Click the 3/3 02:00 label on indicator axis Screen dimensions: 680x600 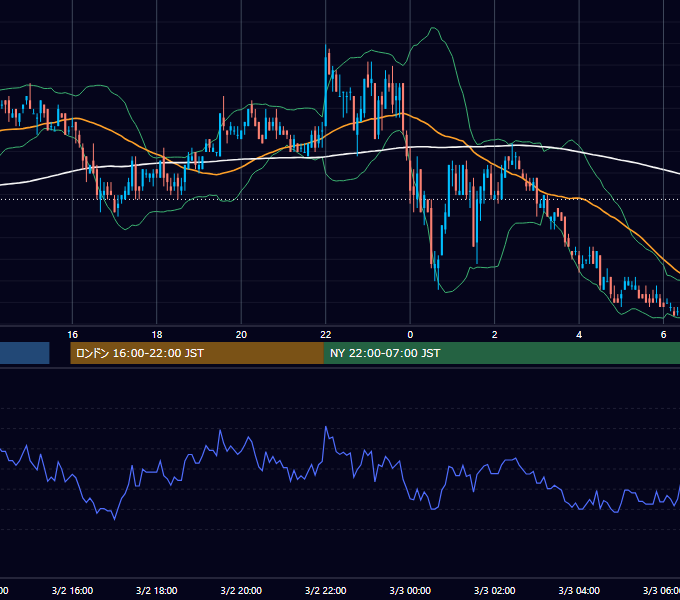[494, 590]
